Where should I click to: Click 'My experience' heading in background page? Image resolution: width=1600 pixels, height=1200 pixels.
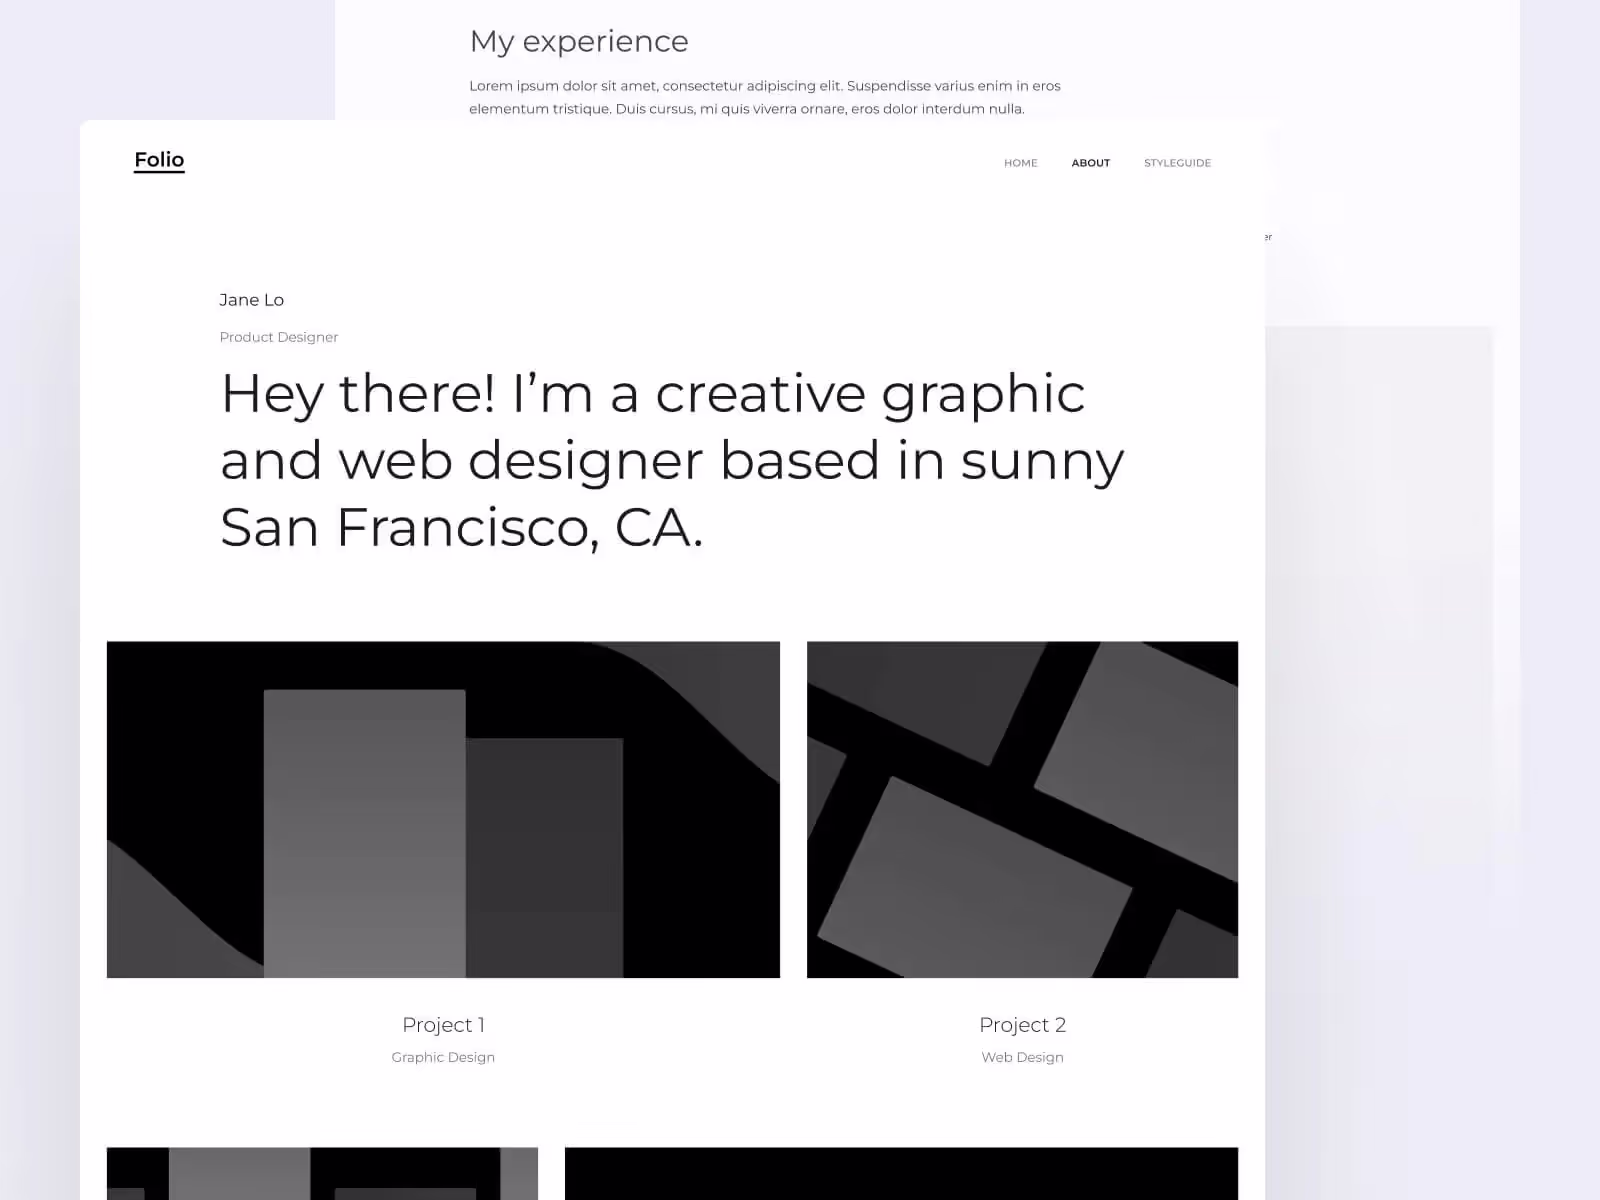[579, 41]
